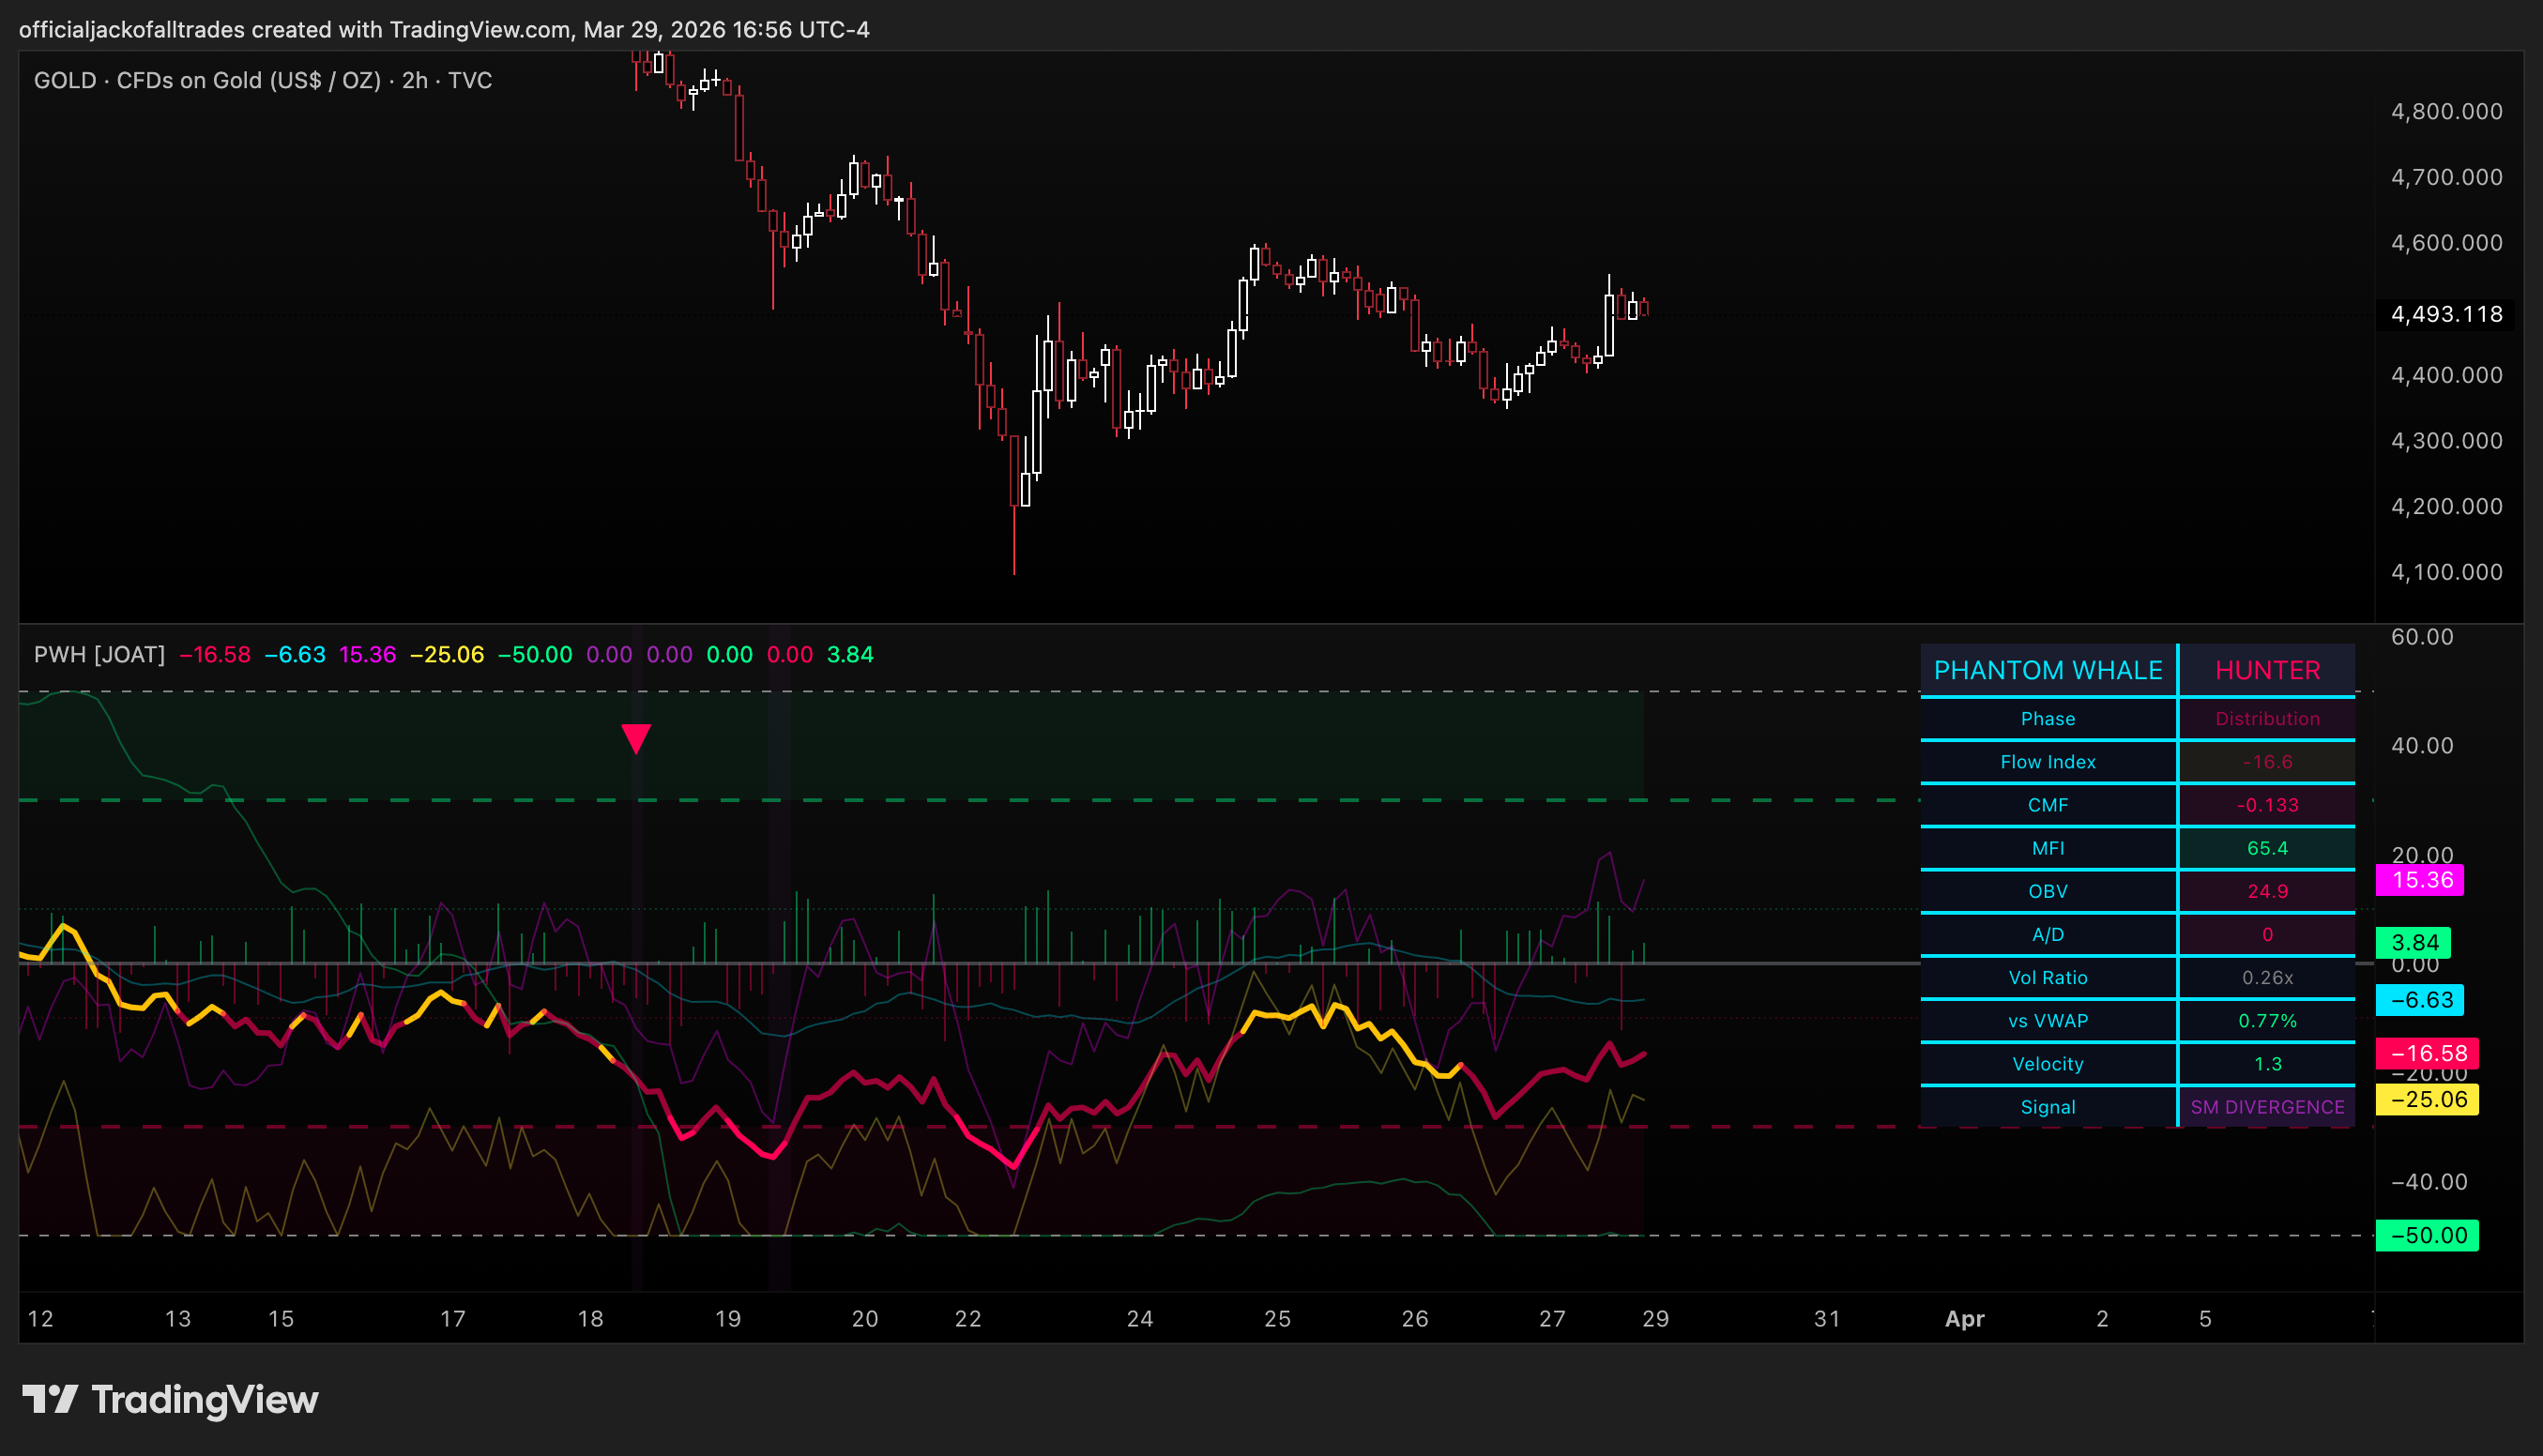Click date 27 on the time axis
The image size is (2543, 1456).
(1552, 1319)
